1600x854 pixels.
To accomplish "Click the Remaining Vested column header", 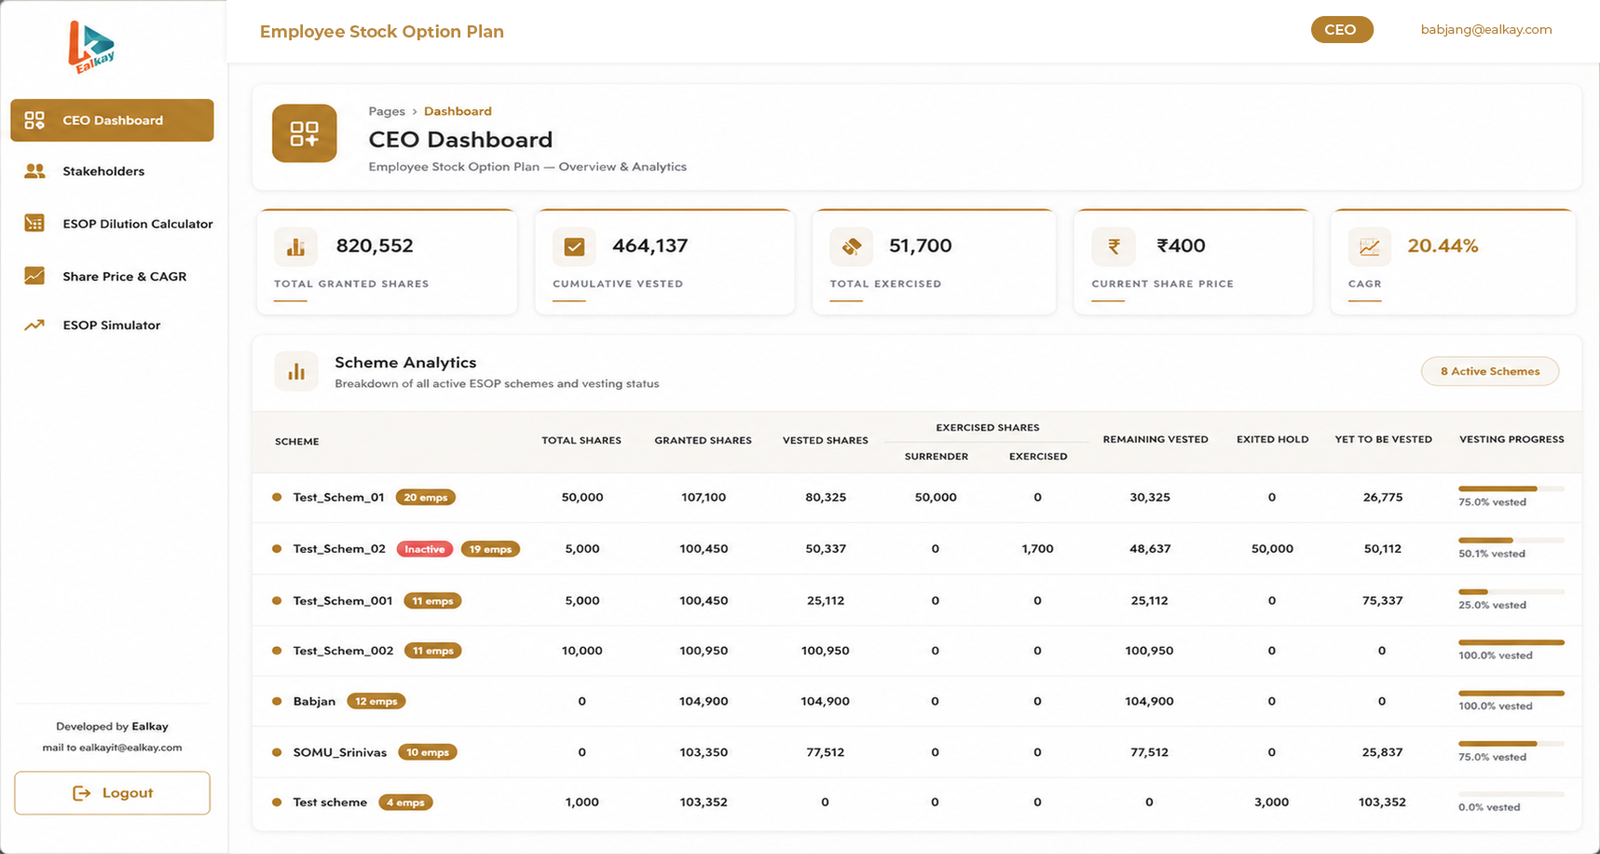I will pos(1155,439).
